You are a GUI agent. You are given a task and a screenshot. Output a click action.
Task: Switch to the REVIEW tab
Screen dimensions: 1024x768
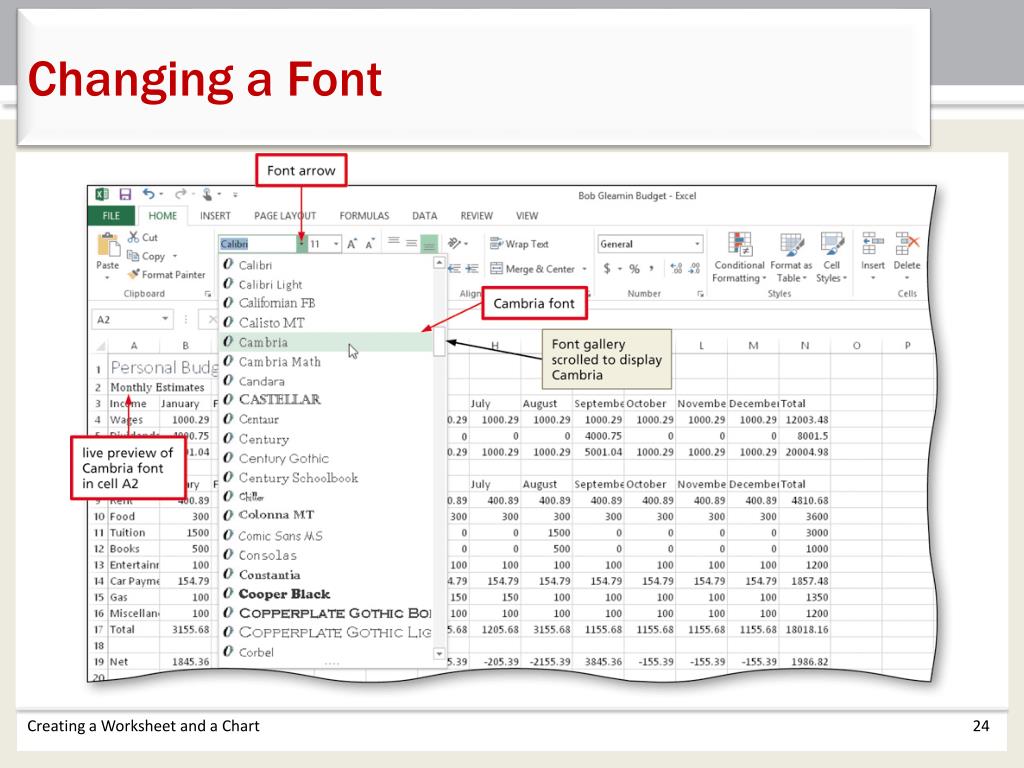[477, 216]
